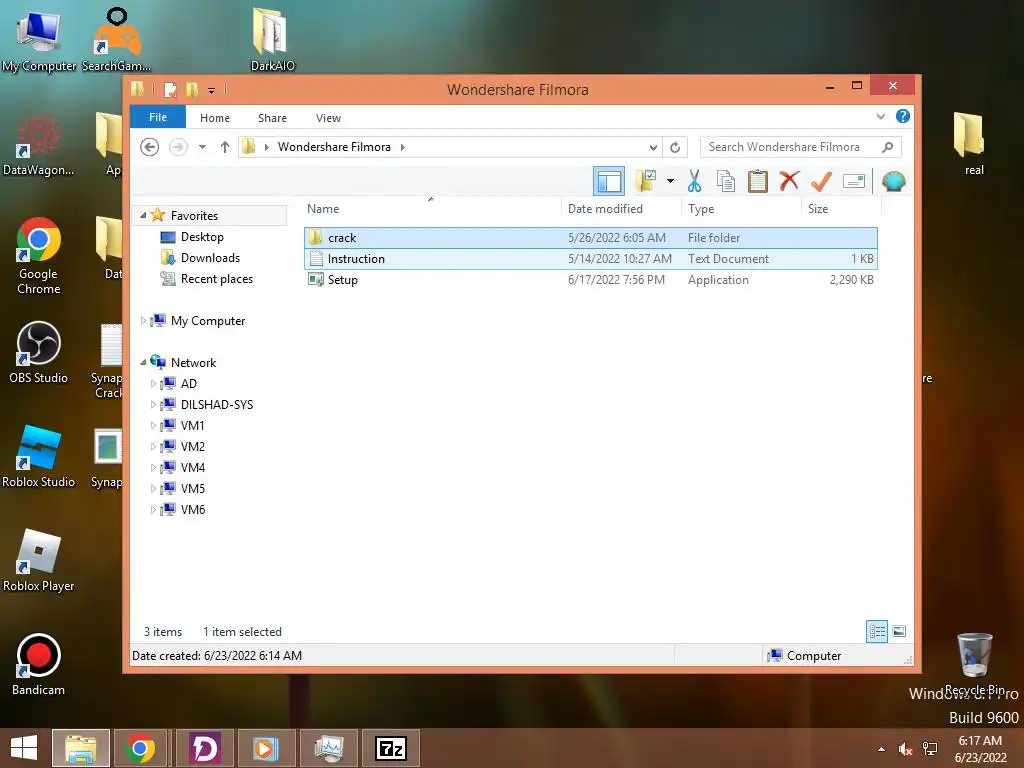1024x768 pixels.
Task: Select VM4 in the Network list
Action: [x=193, y=468]
